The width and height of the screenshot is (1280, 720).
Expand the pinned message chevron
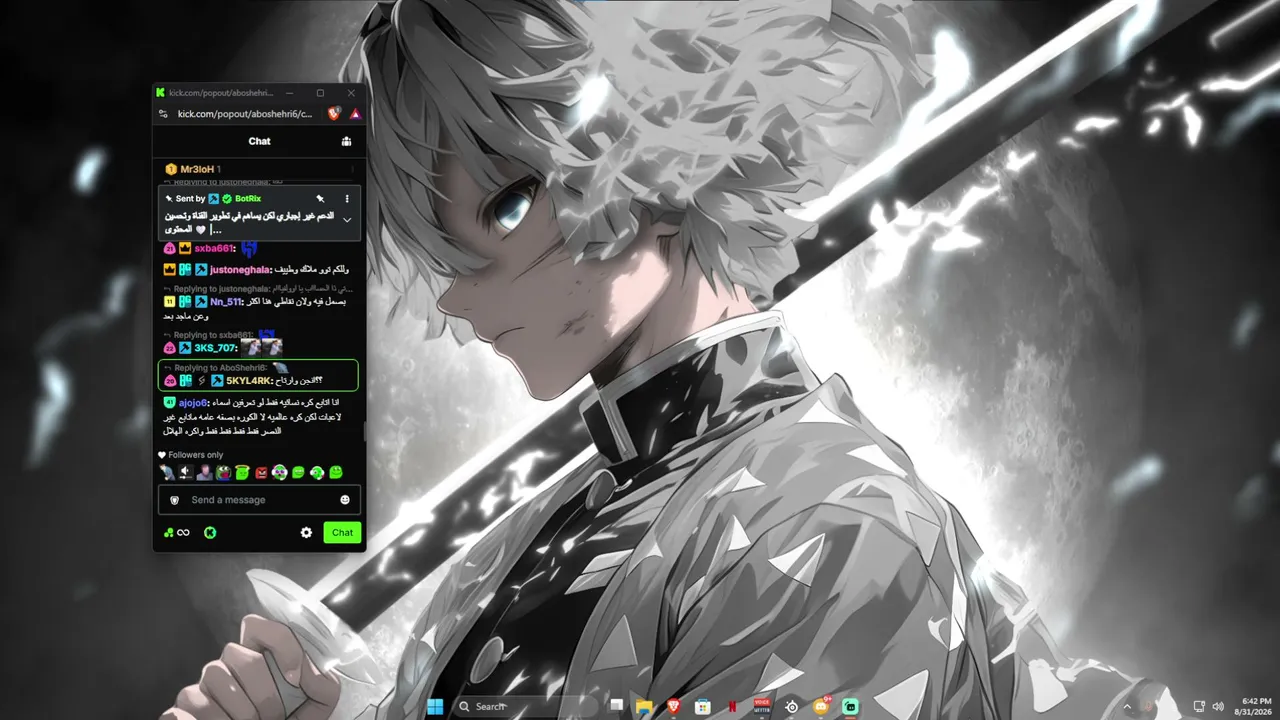(347, 220)
